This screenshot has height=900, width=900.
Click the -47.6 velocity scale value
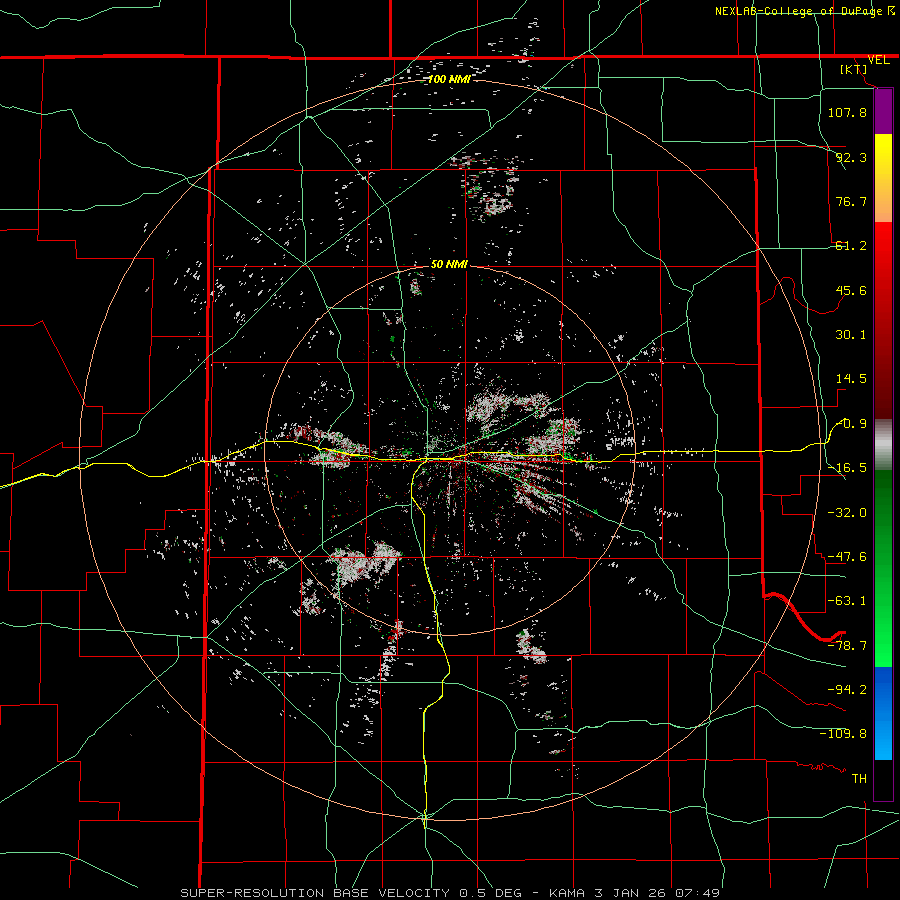[847, 557]
